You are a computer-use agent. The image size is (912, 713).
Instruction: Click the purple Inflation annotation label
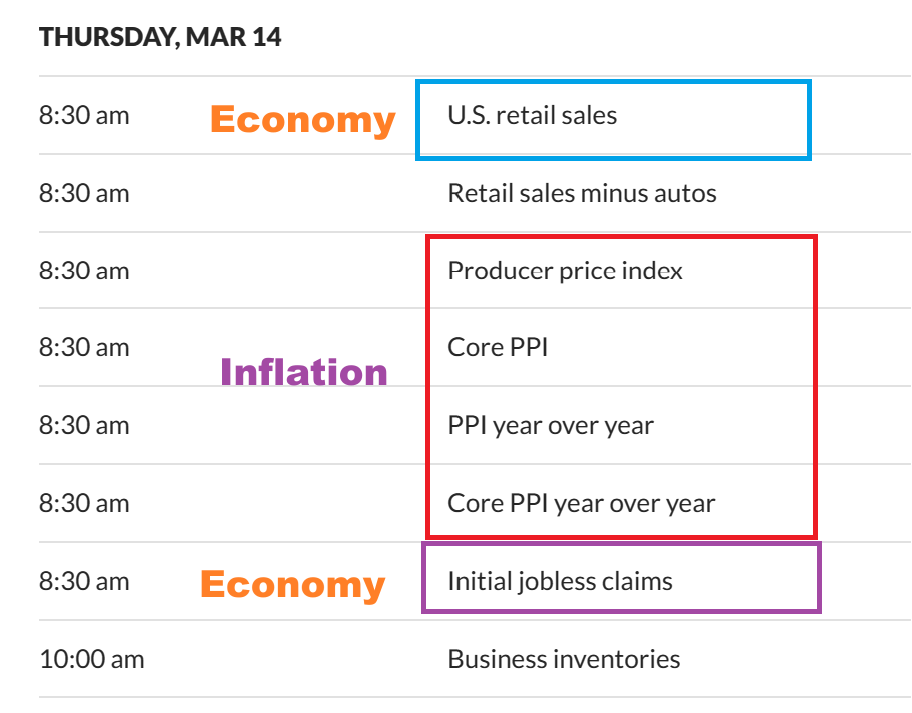tap(304, 372)
